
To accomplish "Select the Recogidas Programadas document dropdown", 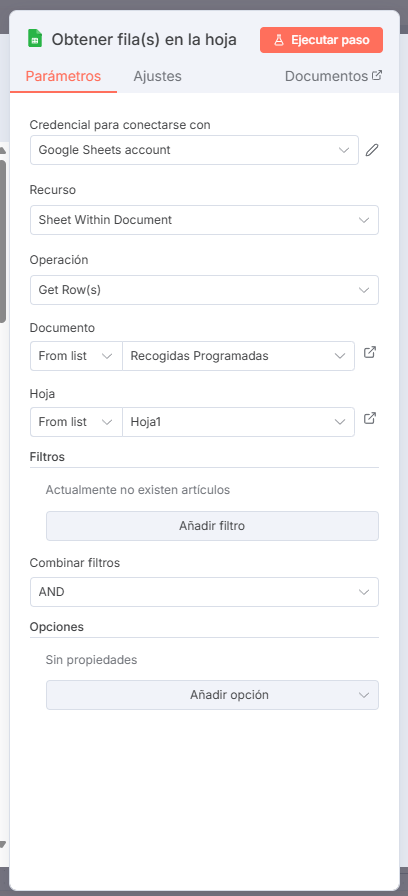I will tap(238, 356).
